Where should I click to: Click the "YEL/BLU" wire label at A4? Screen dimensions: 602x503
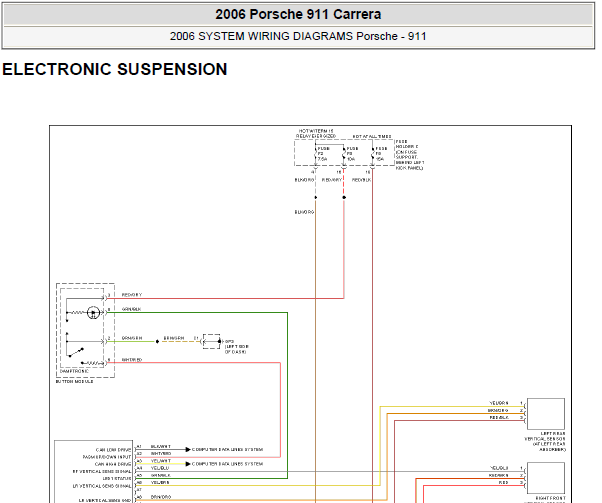160,468
